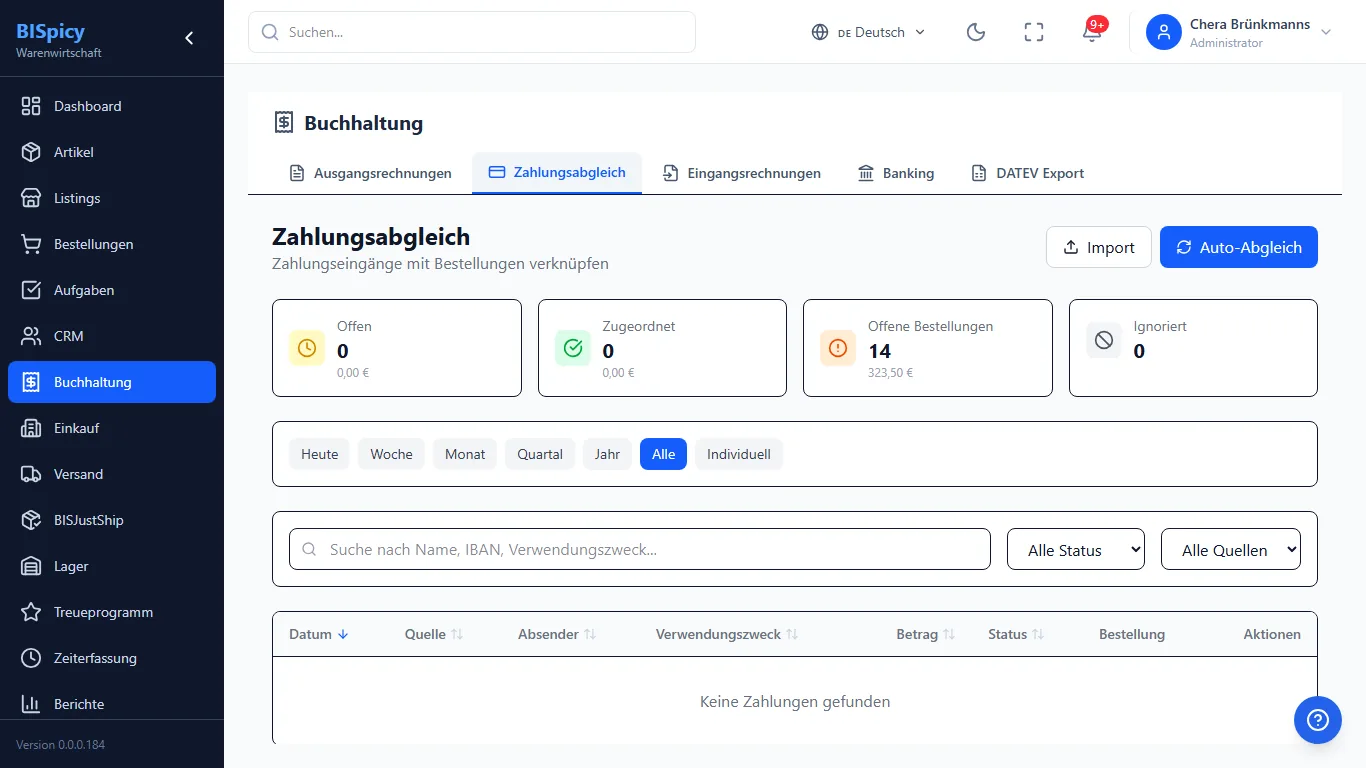Open Einkauf in the sidebar
Screen dimensions: 1366x768
(112, 428)
